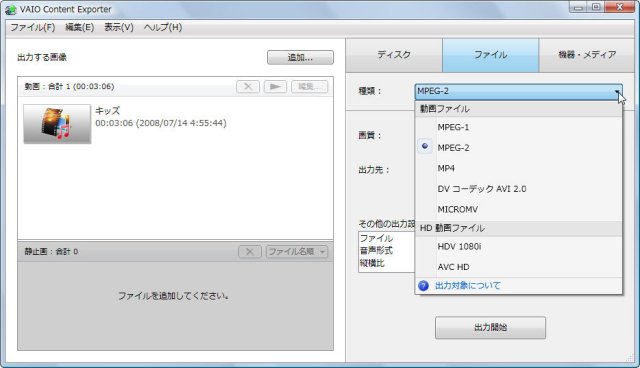Image resolution: width=640 pixels, height=368 pixels.
Task: Switch to the 機器・メディア tab
Action: coord(587,55)
